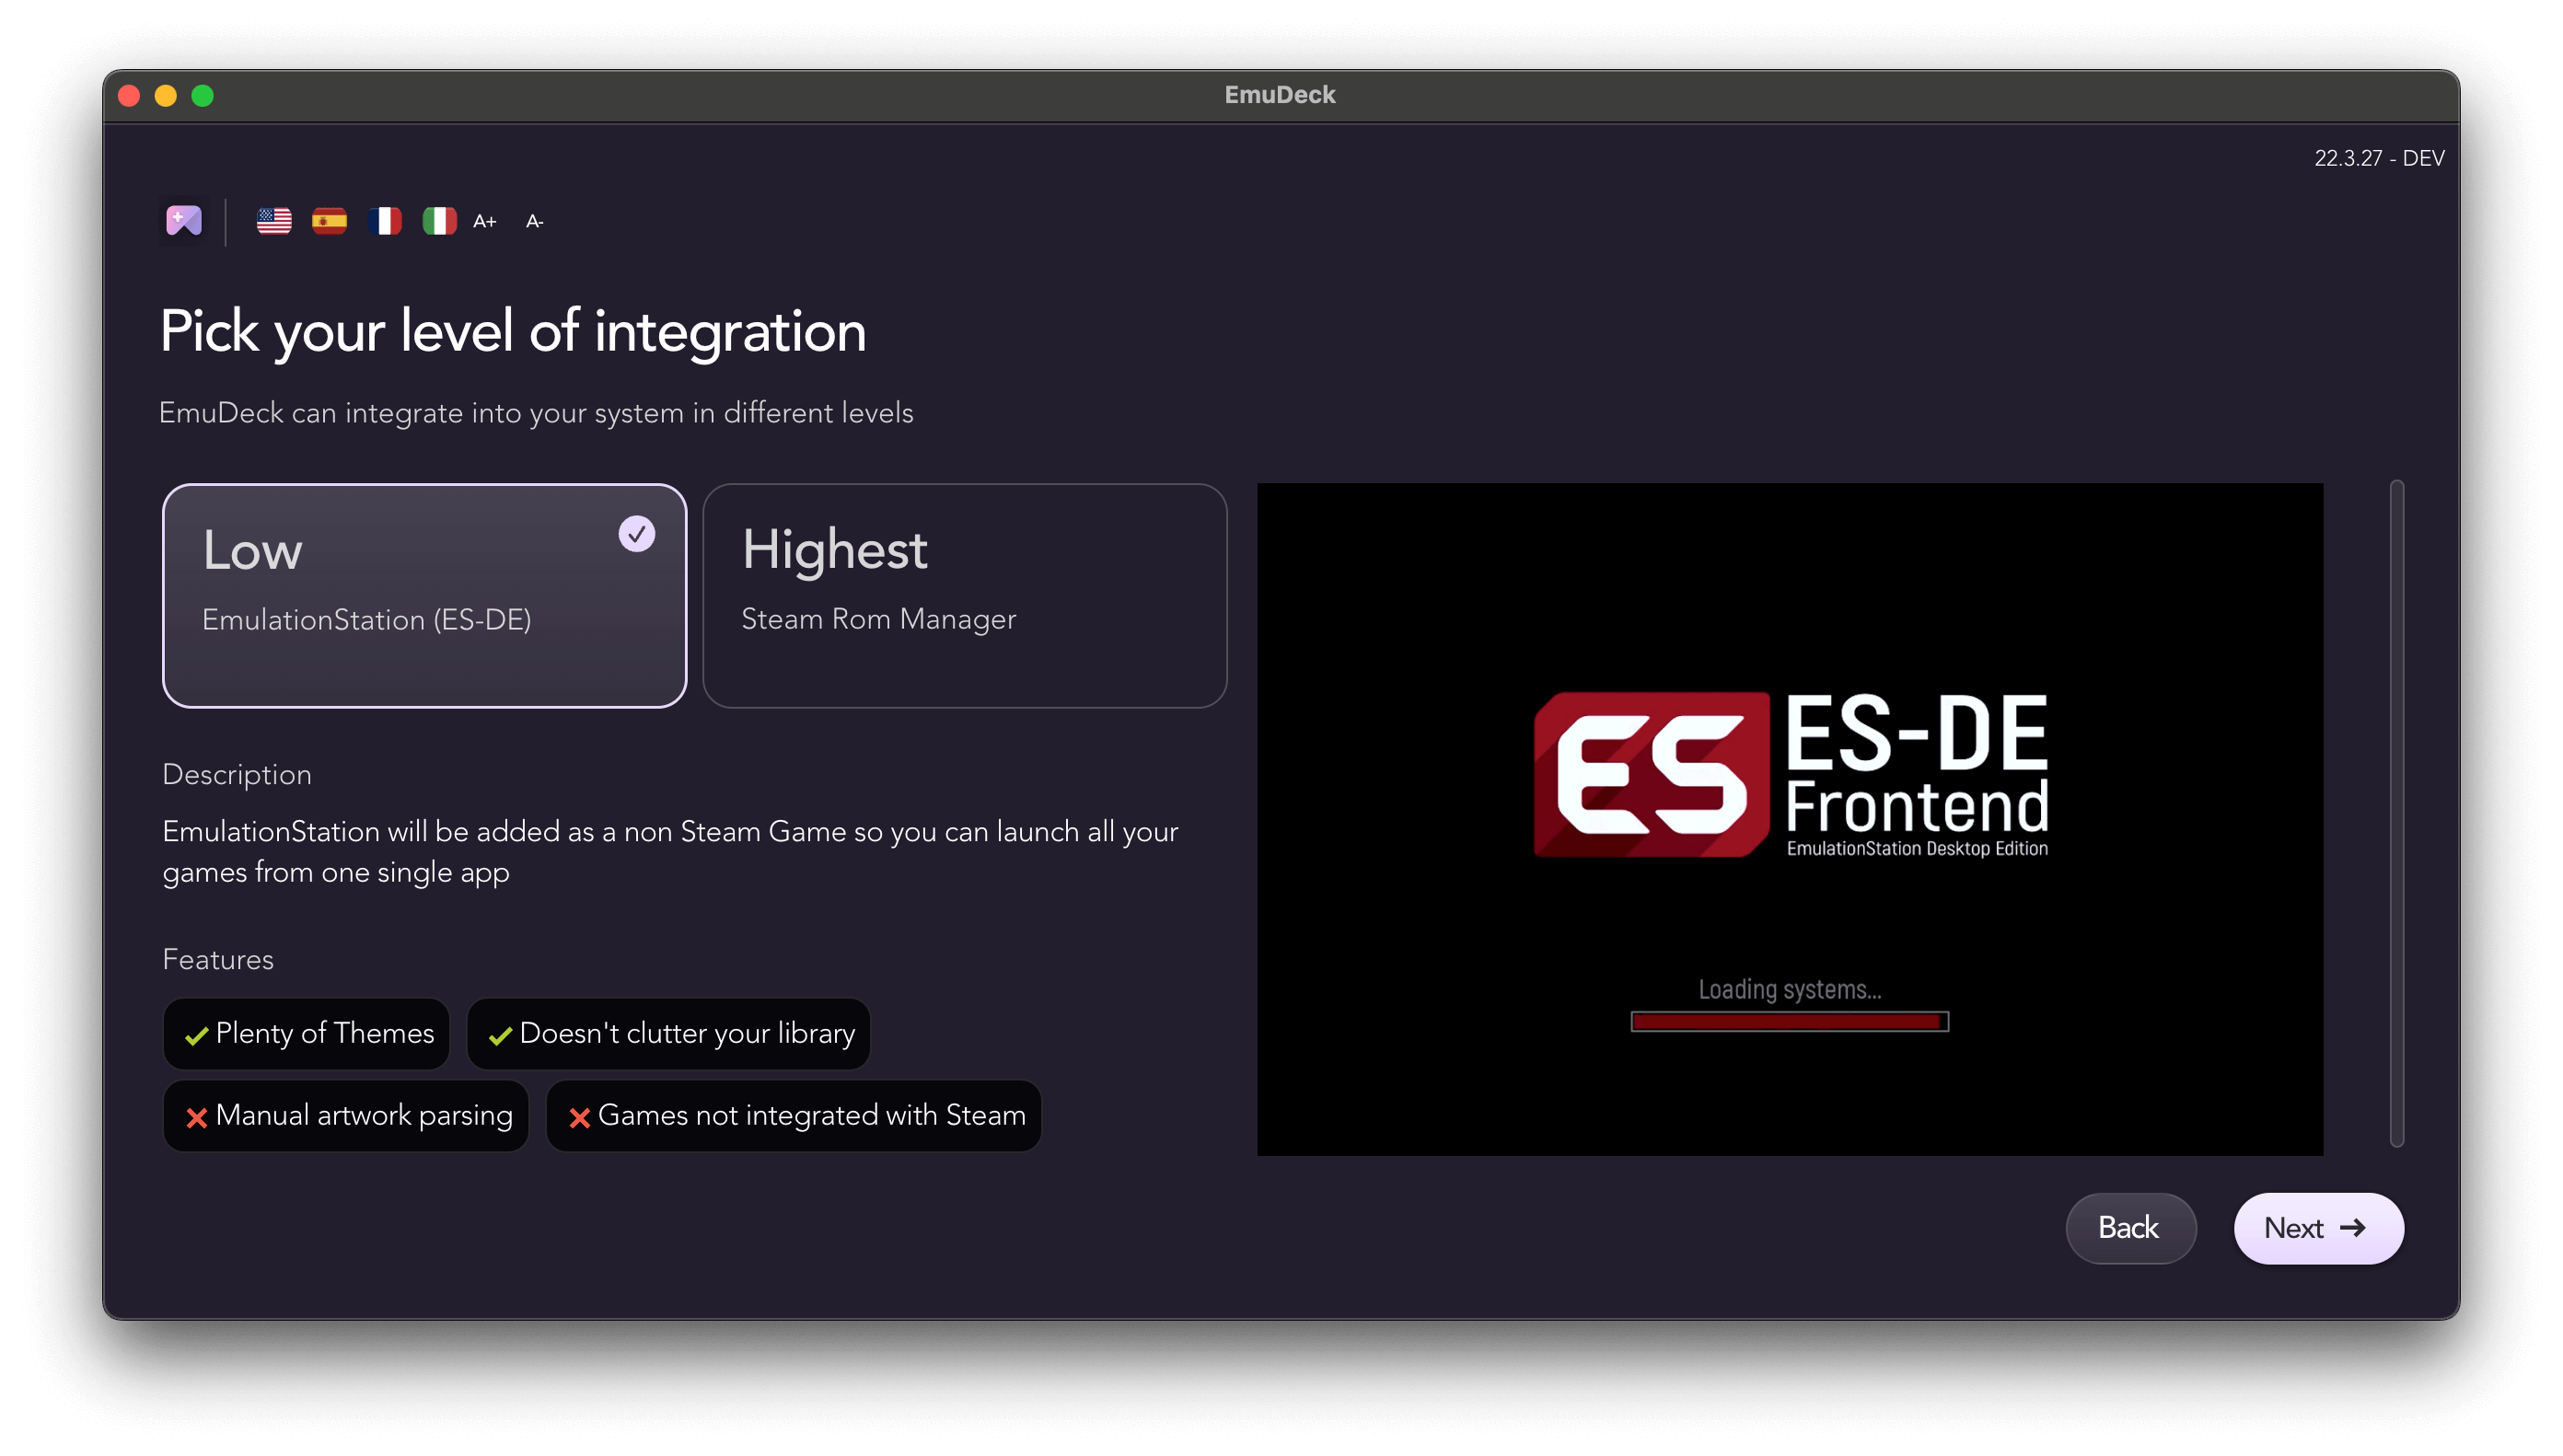2563x1456 pixels.
Task: Click the Pick your level of integration title
Action: (513, 332)
